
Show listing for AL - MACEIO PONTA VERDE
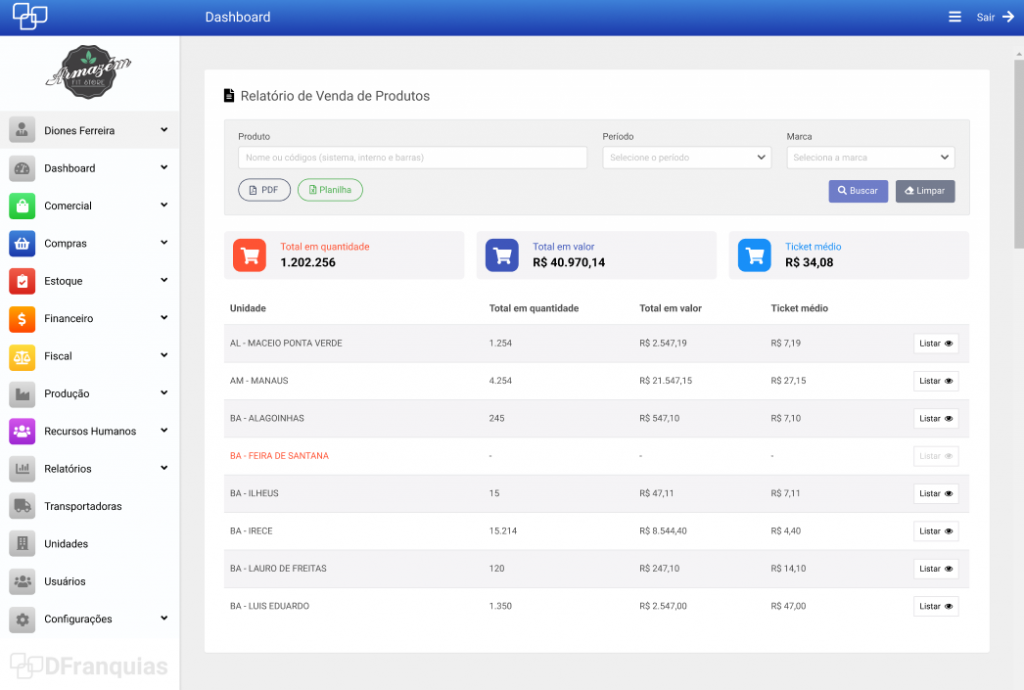pyautogui.click(x=935, y=343)
